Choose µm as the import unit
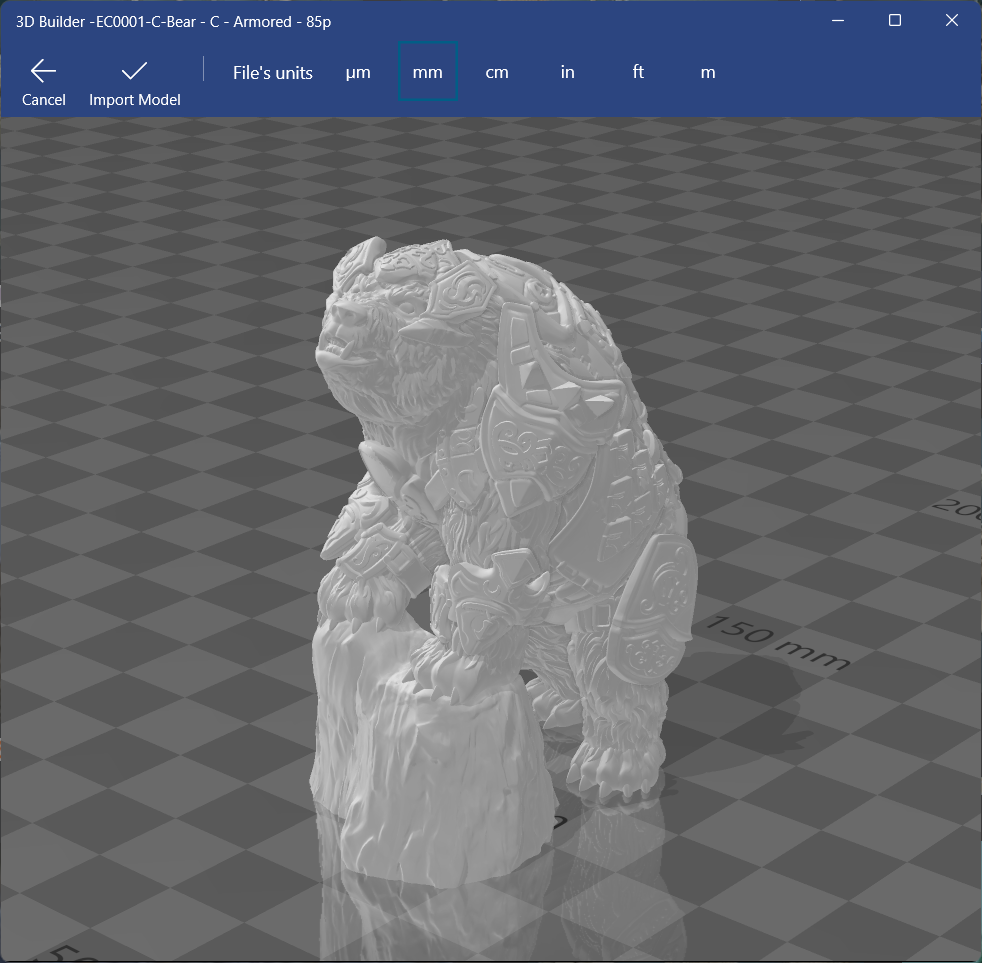The height and width of the screenshot is (963, 982). 358,73
